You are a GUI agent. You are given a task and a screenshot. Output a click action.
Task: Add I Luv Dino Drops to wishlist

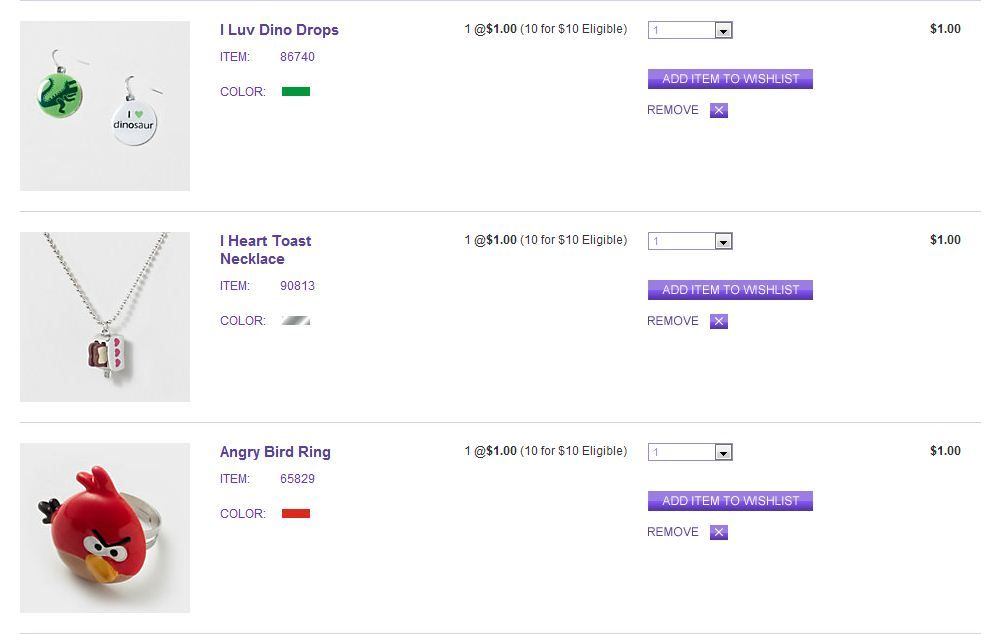click(730, 79)
